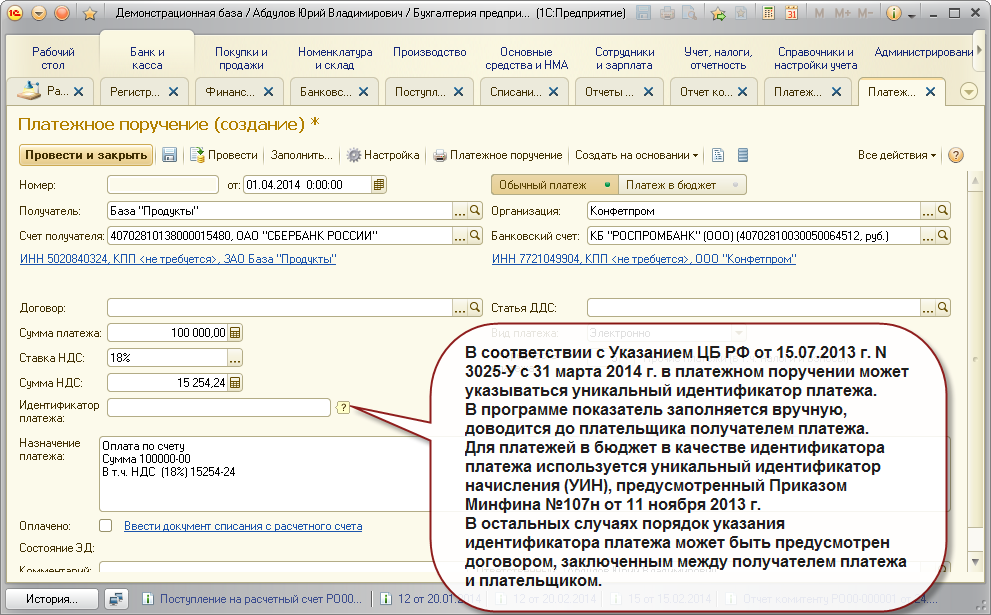
Task: Click the Заполнить... button
Action: tap(301, 155)
